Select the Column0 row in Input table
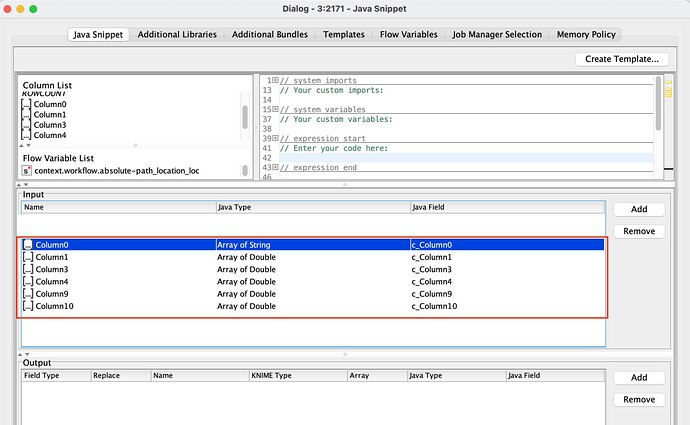 (x=313, y=245)
